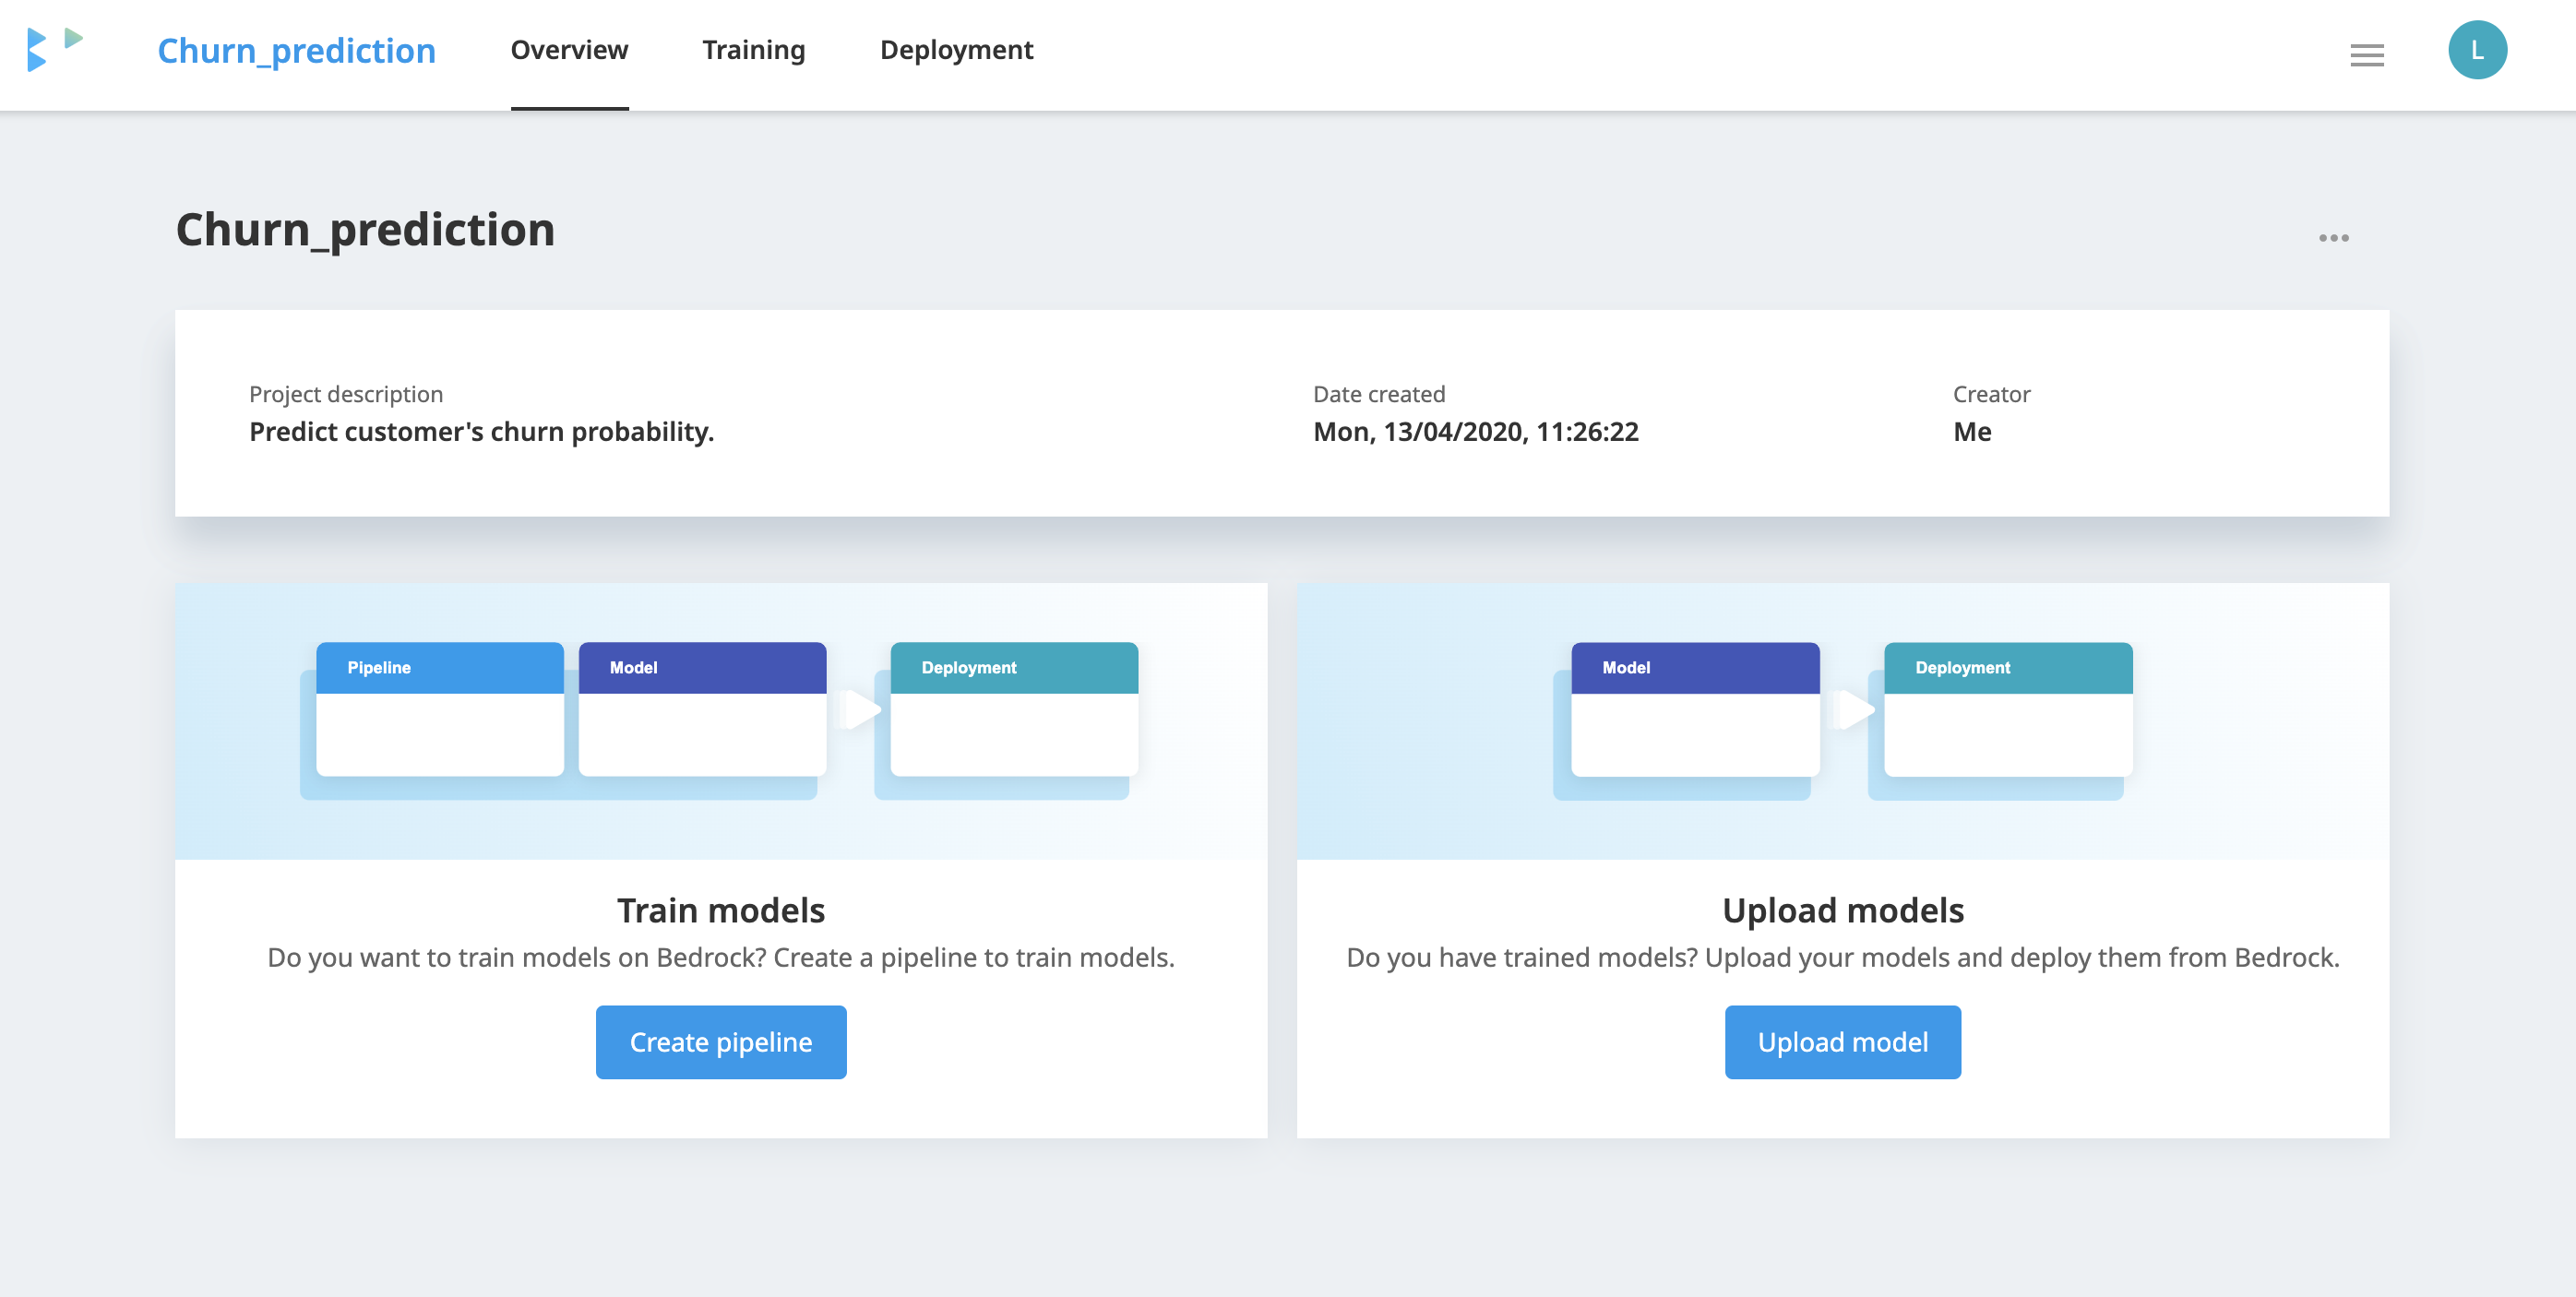Click the arrow icon in Upload models illustration
Viewport: 2576px width, 1297px height.
click(1855, 710)
